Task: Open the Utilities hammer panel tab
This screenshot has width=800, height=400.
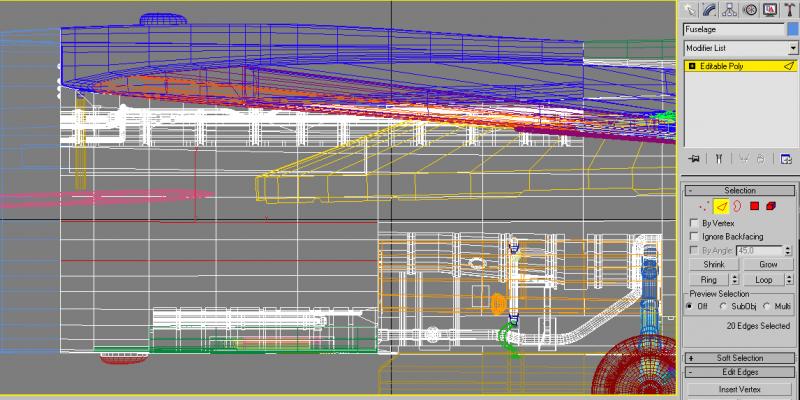Action: [x=790, y=9]
